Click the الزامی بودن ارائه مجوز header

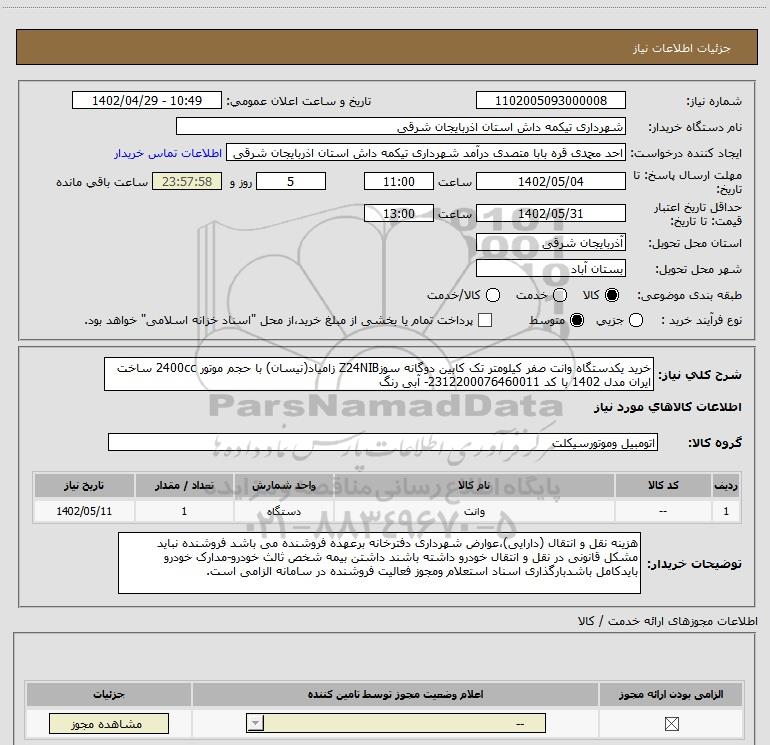(x=671, y=694)
